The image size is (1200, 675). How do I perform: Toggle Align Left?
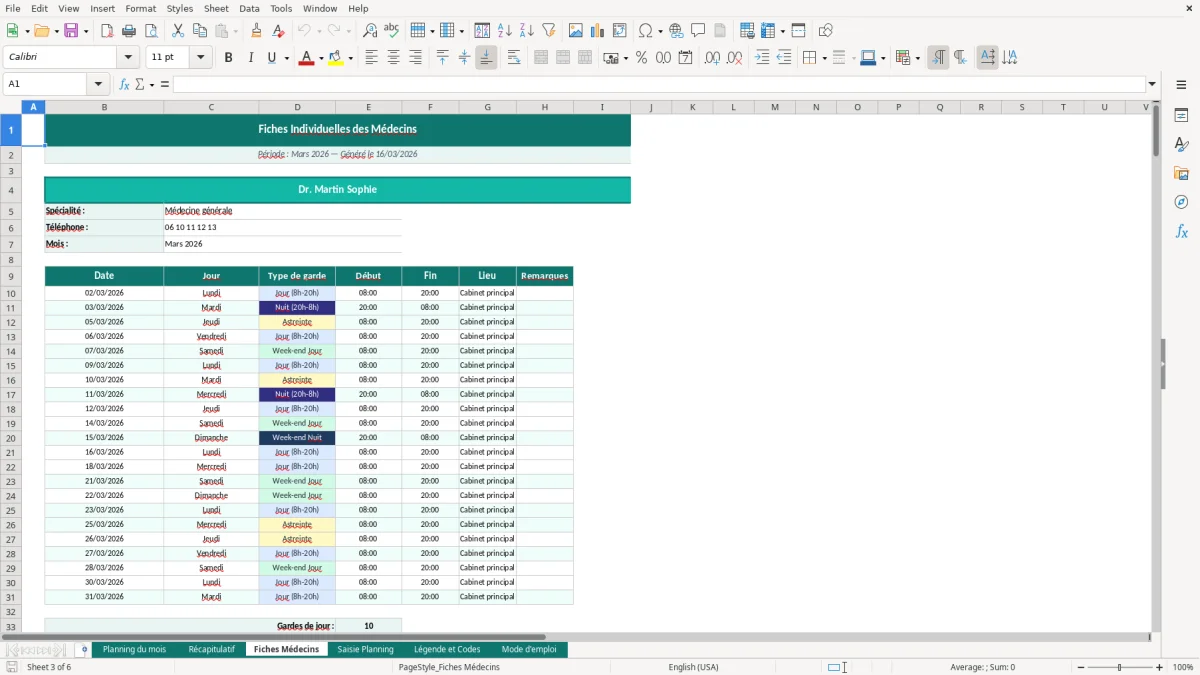pos(371,58)
